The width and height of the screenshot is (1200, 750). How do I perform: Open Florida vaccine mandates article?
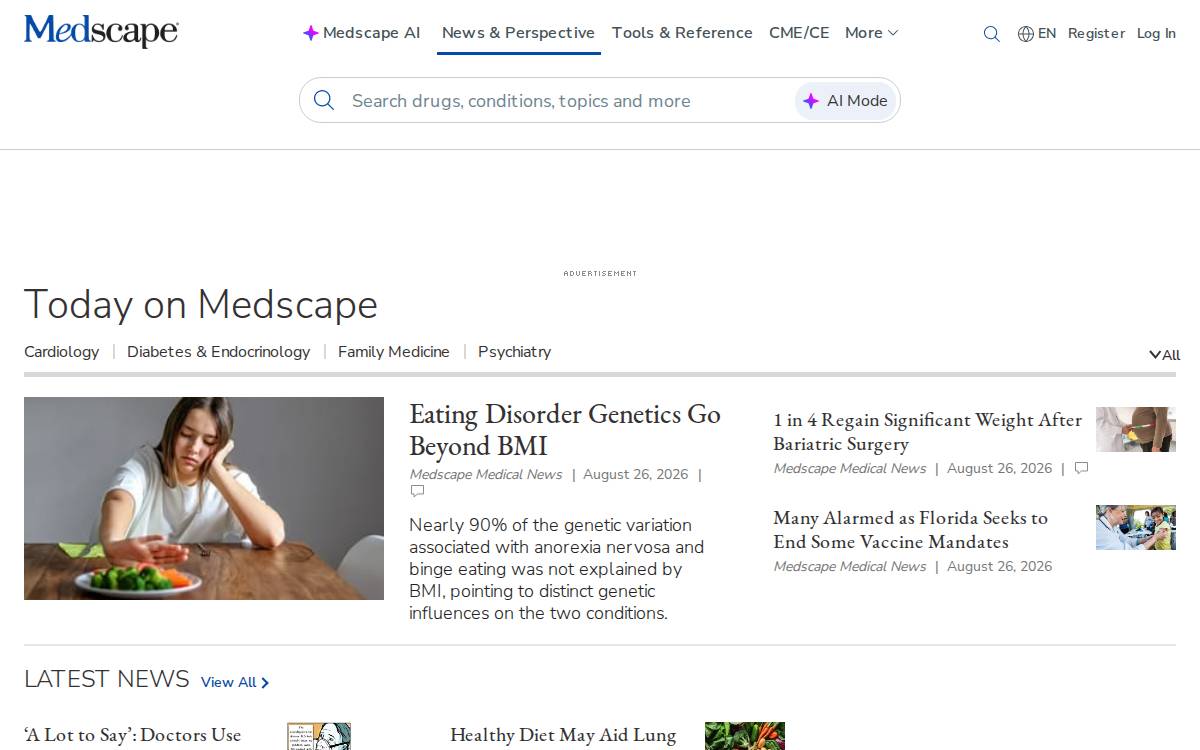point(910,530)
